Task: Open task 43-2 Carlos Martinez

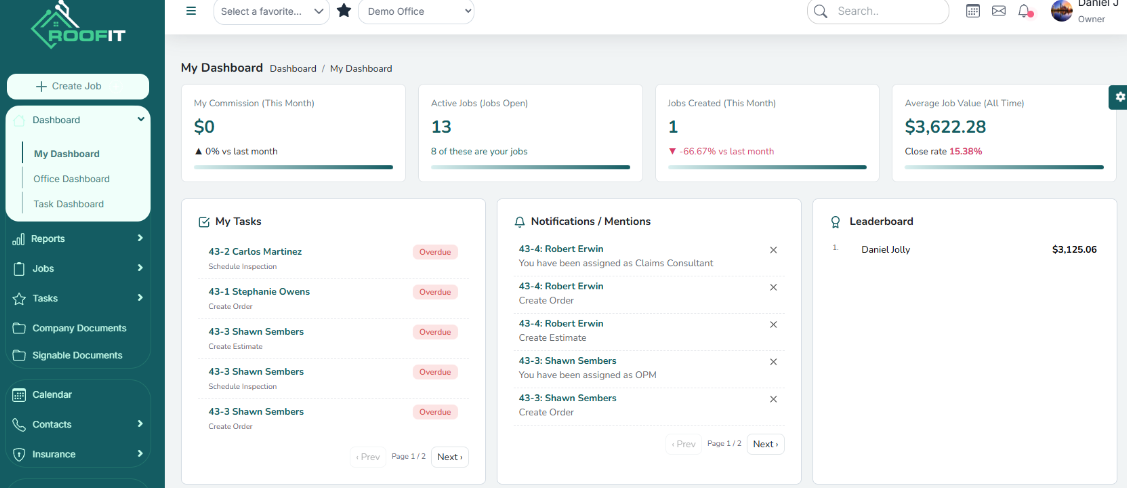Action: (x=255, y=252)
